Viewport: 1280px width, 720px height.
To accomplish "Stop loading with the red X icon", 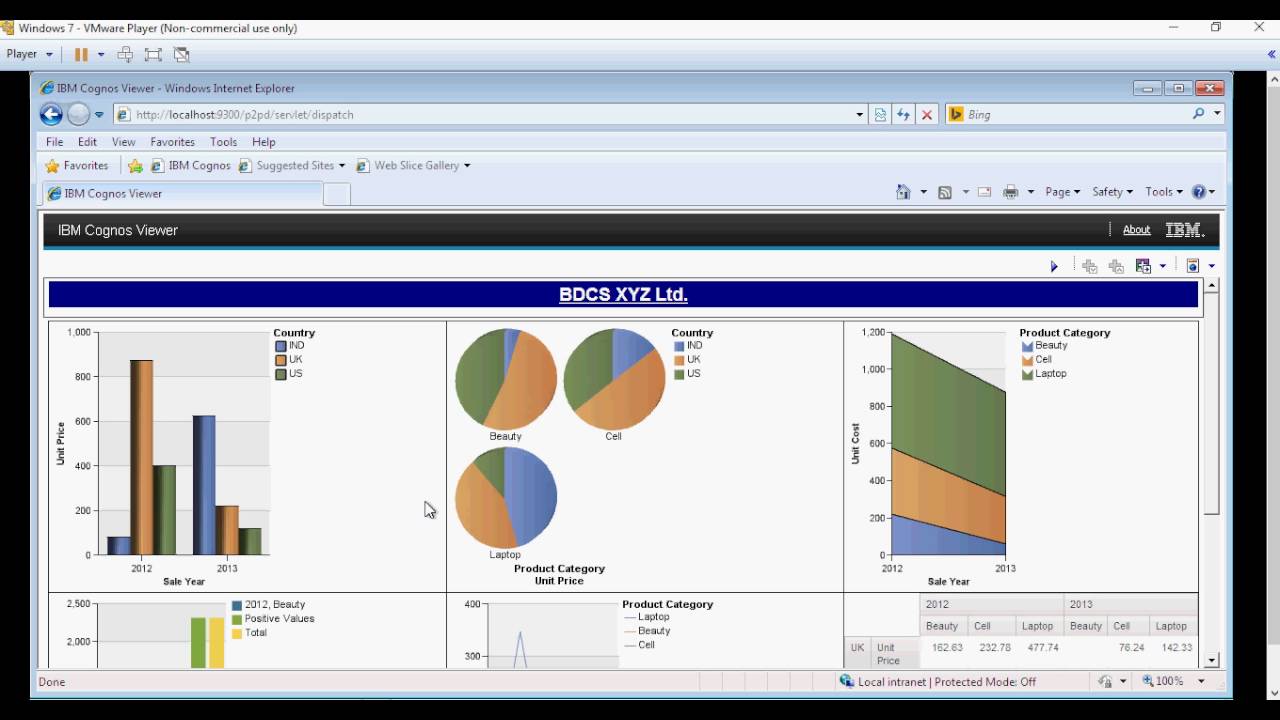I will (x=927, y=114).
